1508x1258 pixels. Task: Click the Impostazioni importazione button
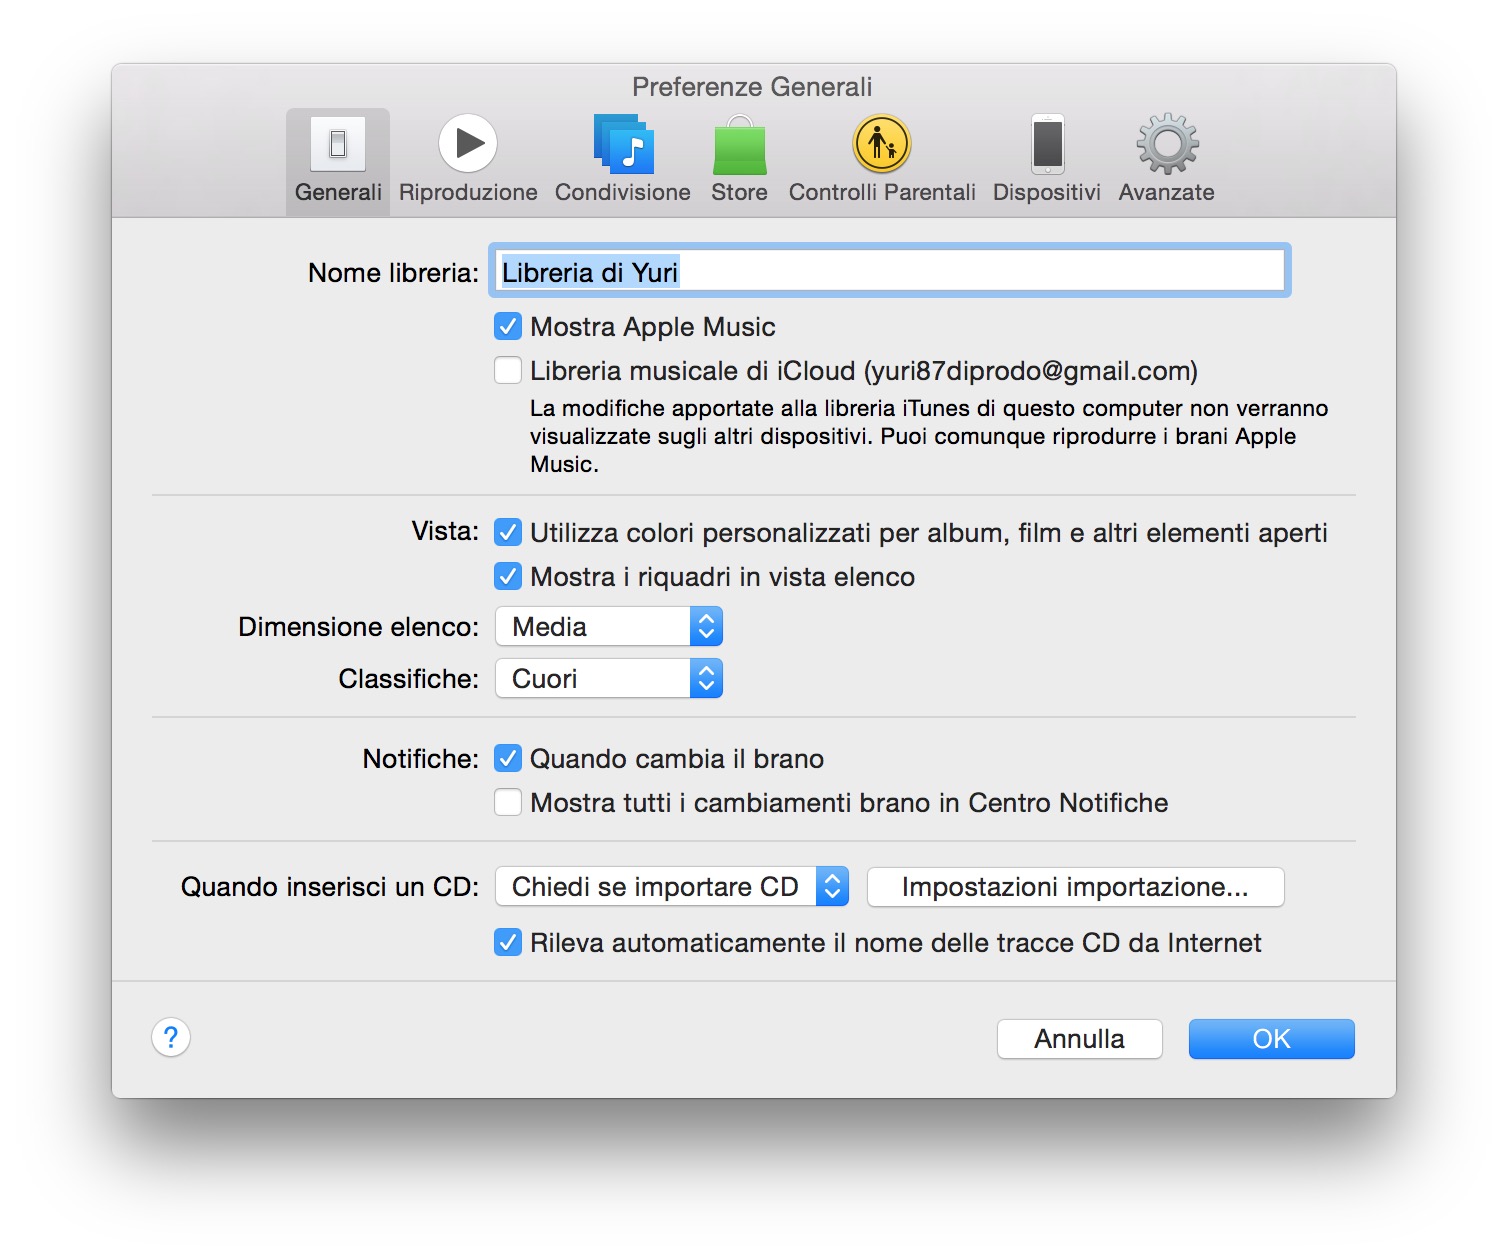tap(1075, 887)
